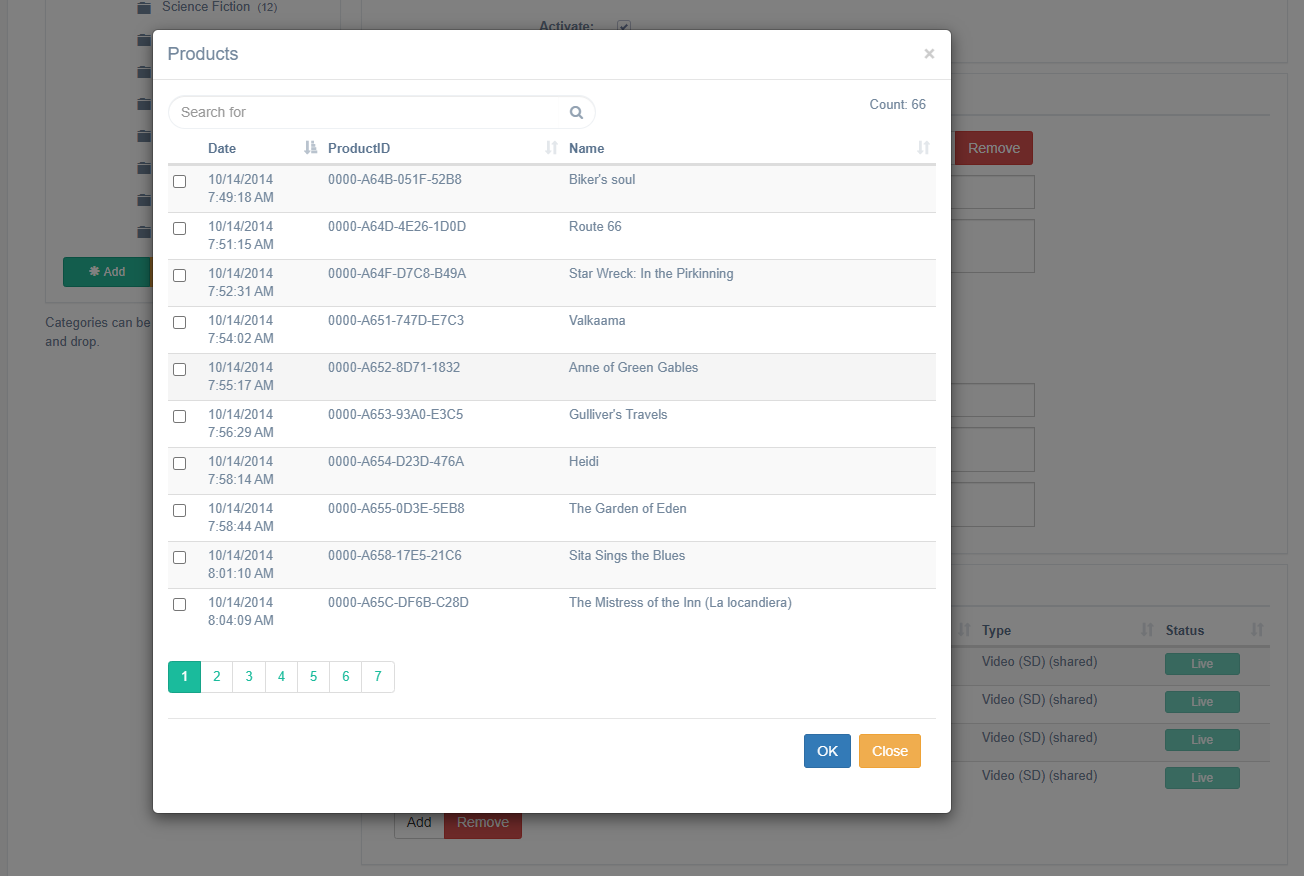Click Name column header
Image resolution: width=1304 pixels, height=876 pixels.
click(587, 148)
